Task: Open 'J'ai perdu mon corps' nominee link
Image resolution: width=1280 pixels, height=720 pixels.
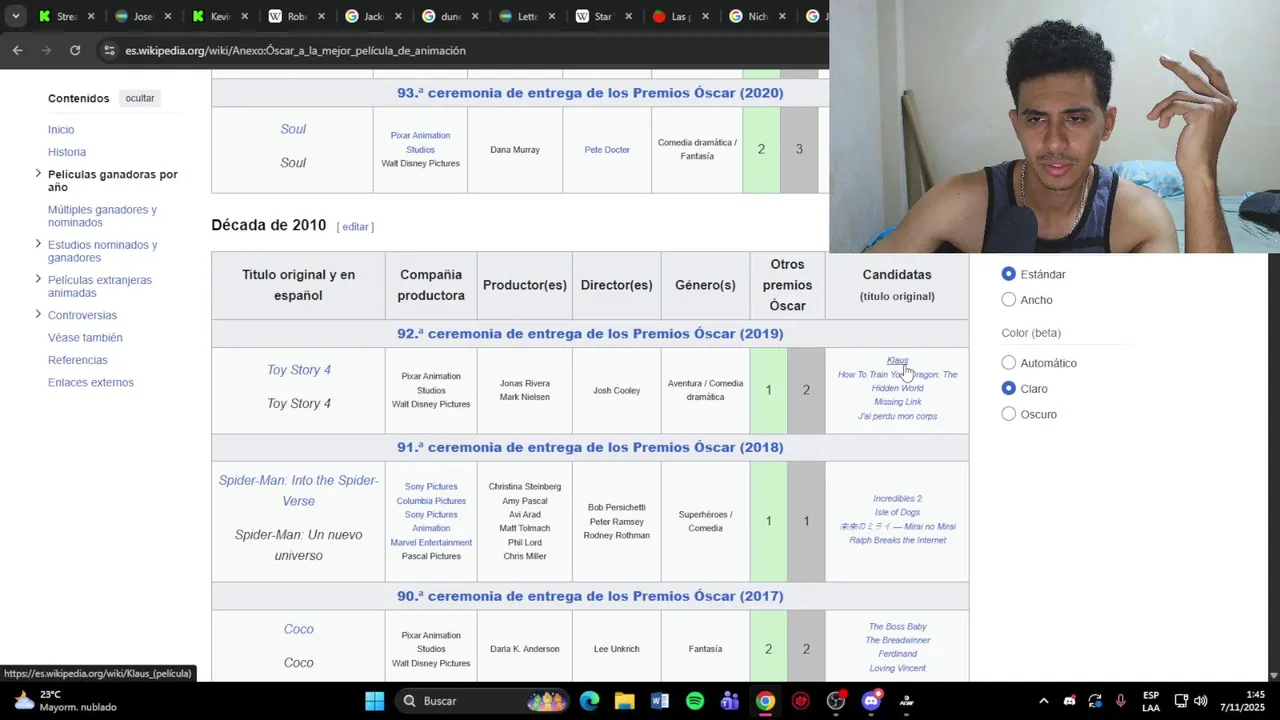Action: pos(897,416)
